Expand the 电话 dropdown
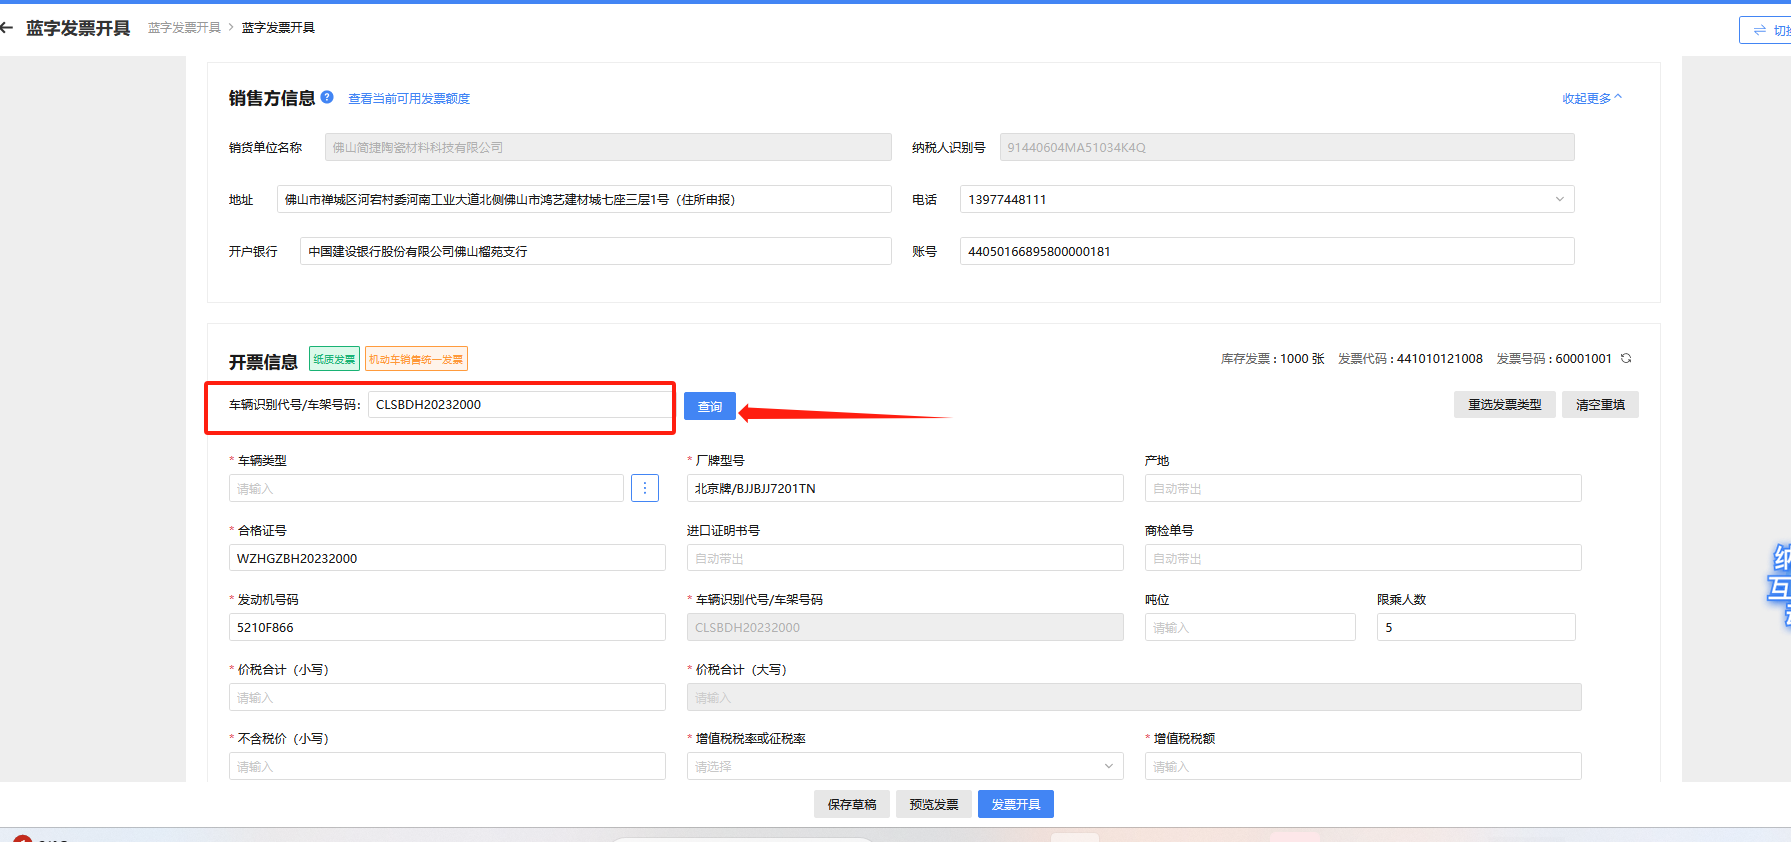Screen dimensions: 1791x842 tap(1559, 199)
